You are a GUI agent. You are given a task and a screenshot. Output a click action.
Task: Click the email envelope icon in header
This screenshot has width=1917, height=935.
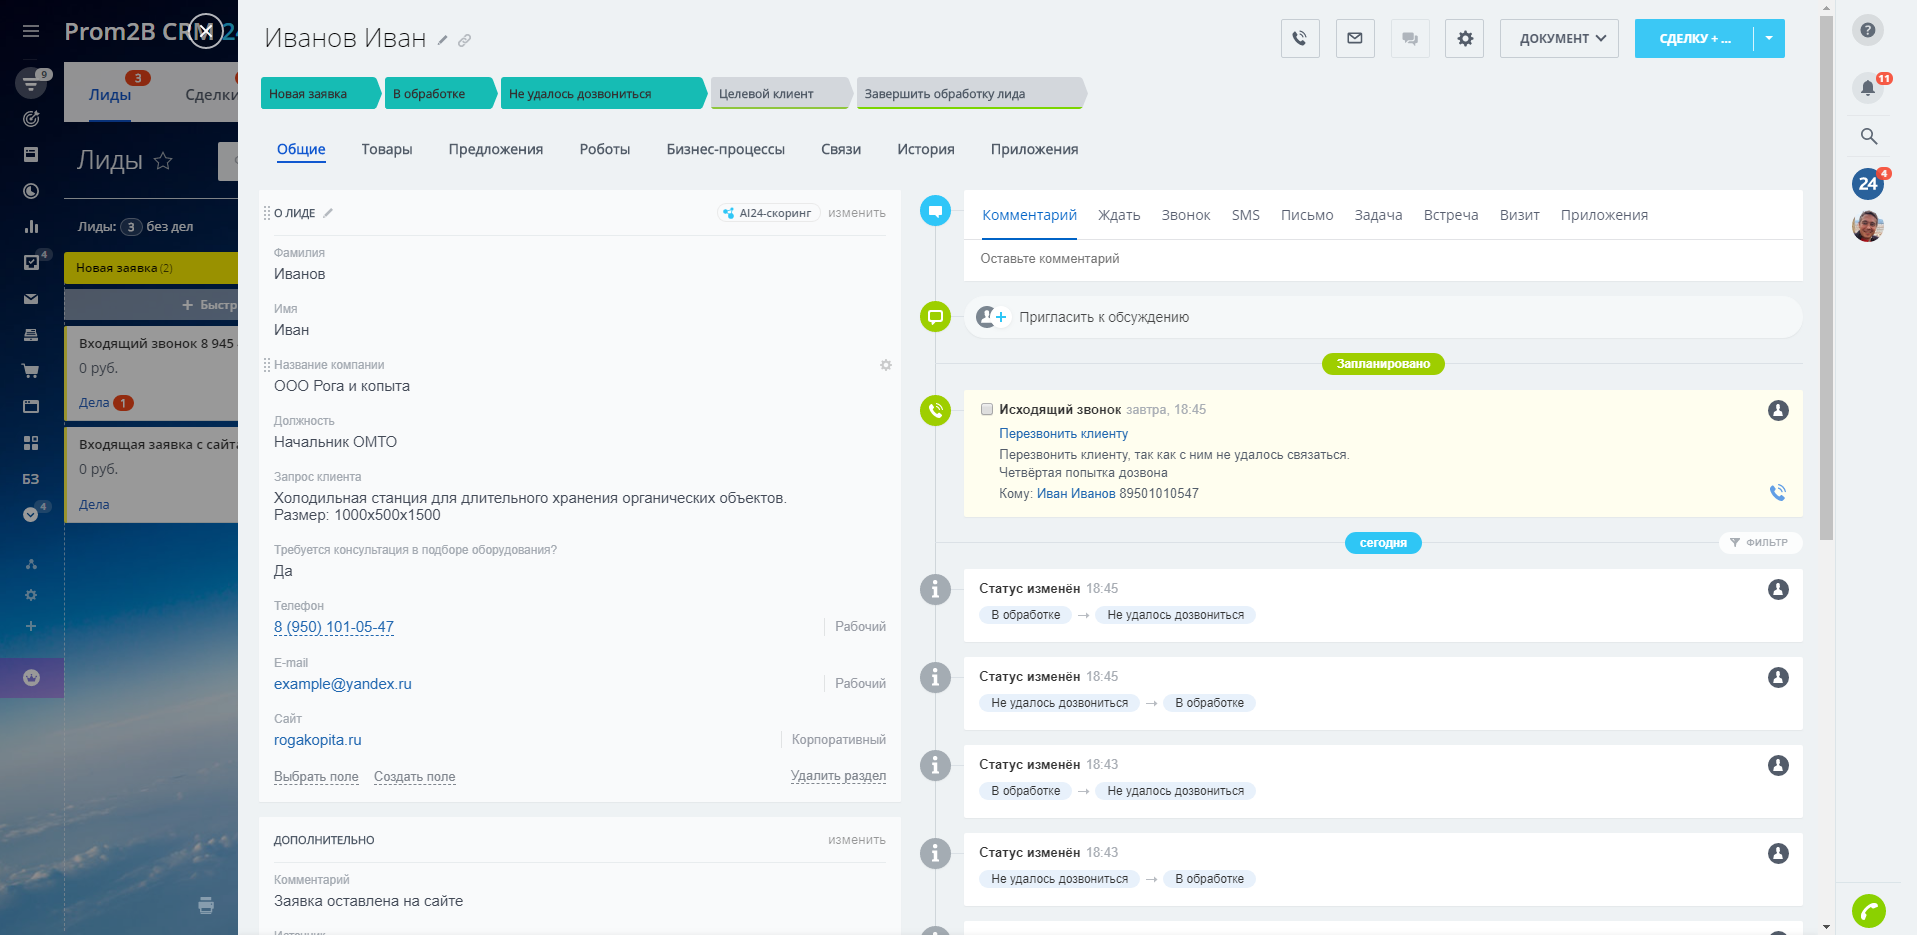tap(1355, 39)
